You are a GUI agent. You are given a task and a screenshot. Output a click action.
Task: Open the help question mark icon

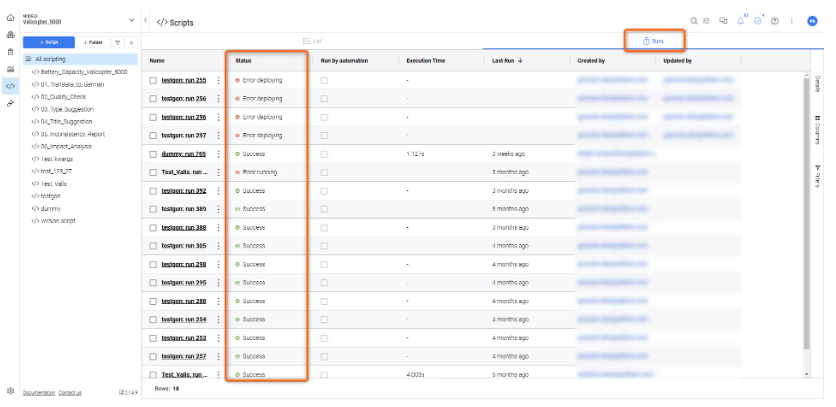click(x=775, y=21)
